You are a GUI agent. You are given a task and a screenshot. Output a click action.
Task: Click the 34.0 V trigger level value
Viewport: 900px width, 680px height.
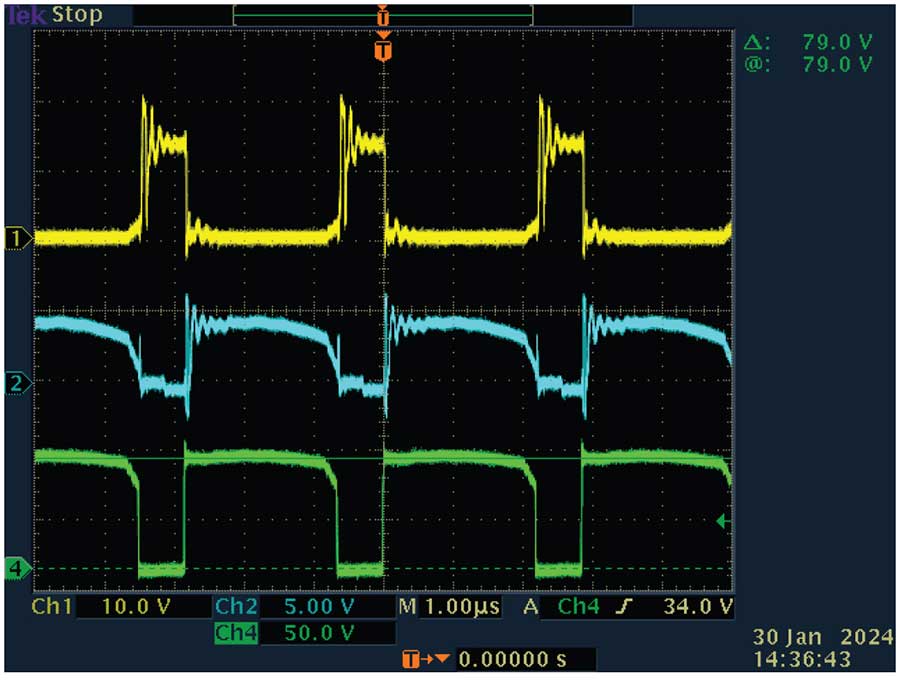coord(697,607)
